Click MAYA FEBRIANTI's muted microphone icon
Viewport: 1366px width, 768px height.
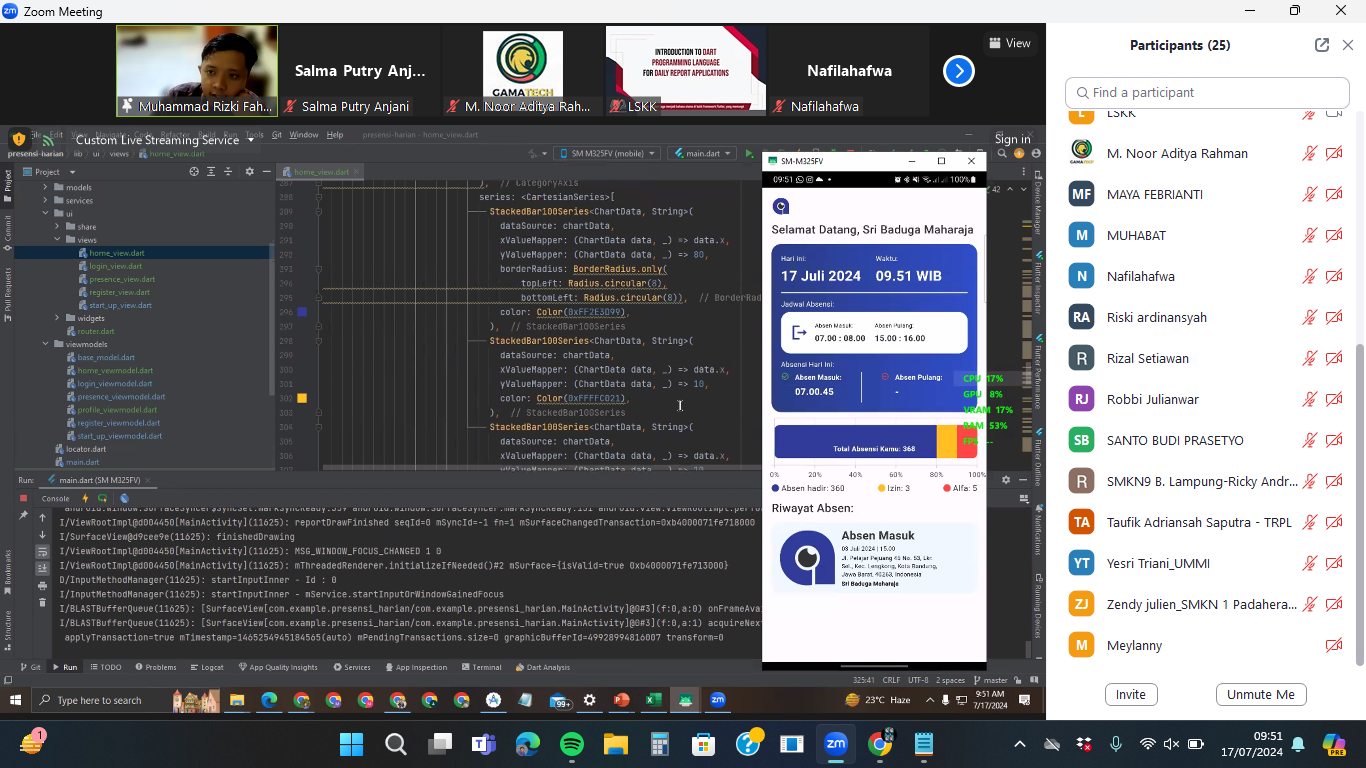1309,194
